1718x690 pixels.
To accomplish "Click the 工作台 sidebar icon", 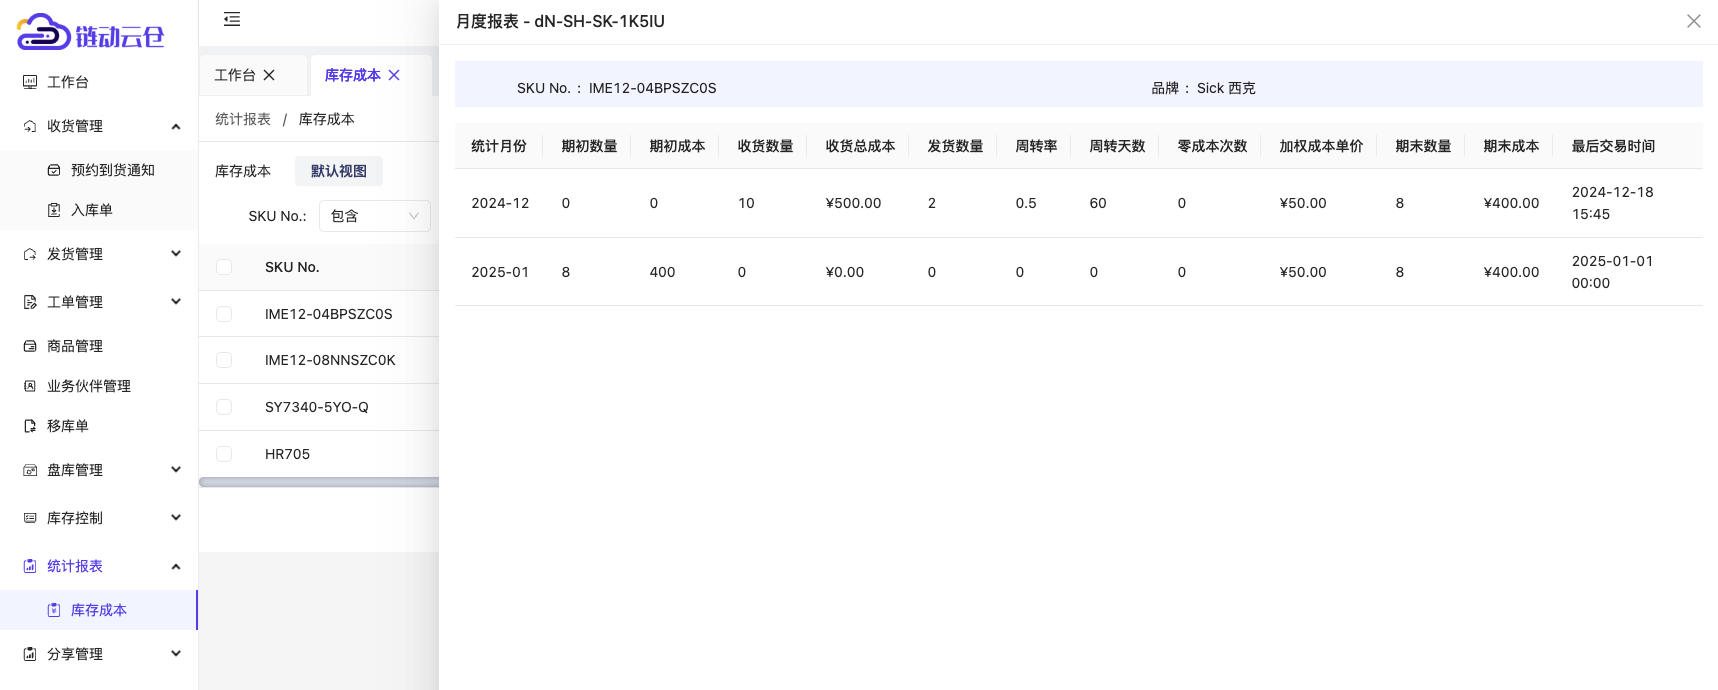I will pyautogui.click(x=30, y=82).
